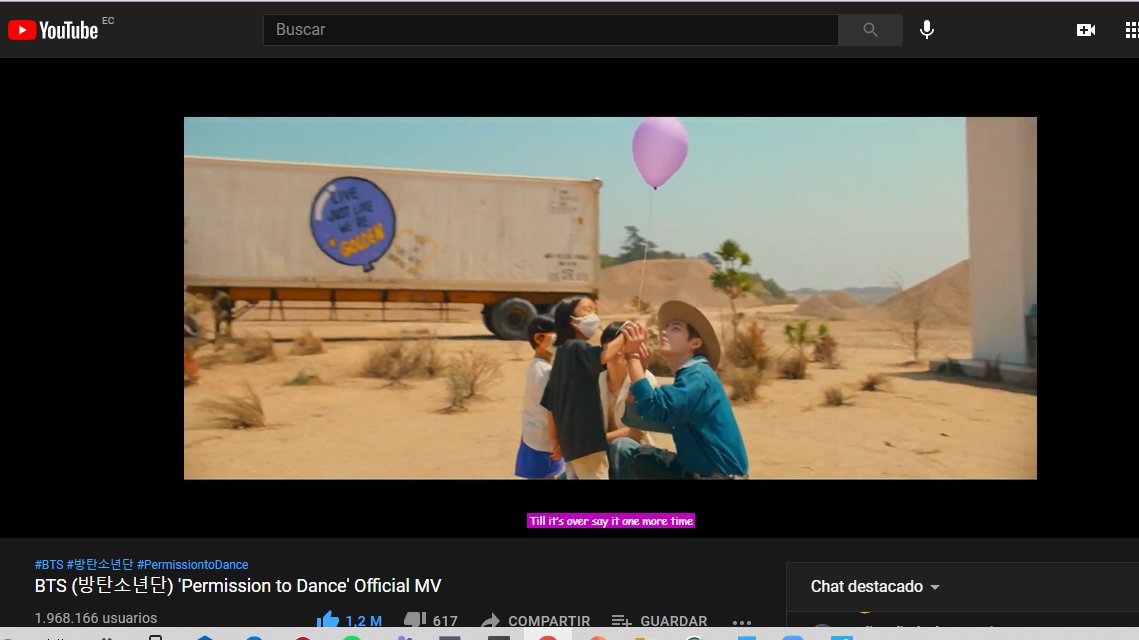This screenshot has height=640, width=1139.
Task: Open the create video camera icon
Action: [1086, 30]
